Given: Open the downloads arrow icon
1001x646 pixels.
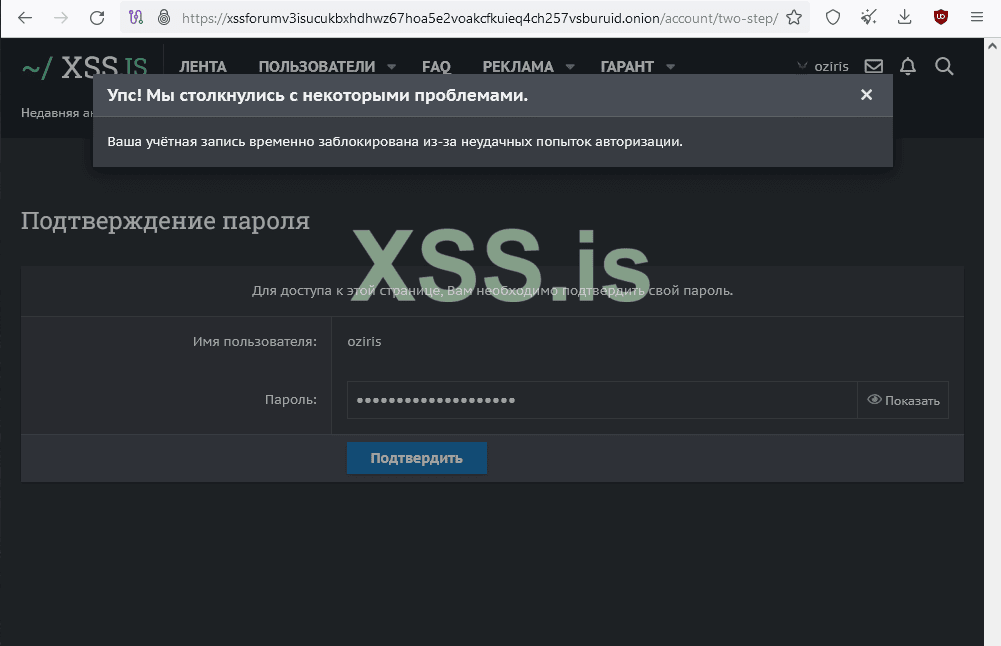Looking at the screenshot, I should (x=904, y=18).
